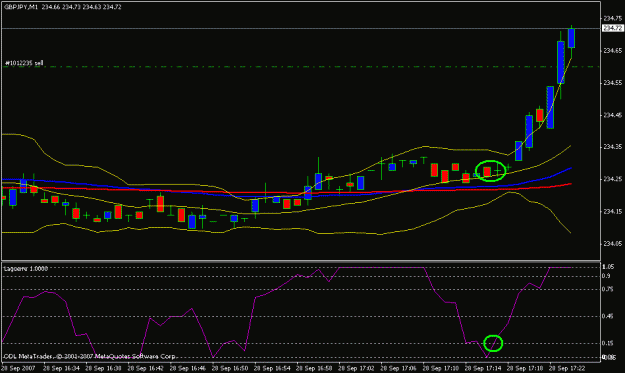Click the 28 Sep 16:50 time label
Image resolution: width=625 pixels, height=373 pixels.
tap(230, 368)
